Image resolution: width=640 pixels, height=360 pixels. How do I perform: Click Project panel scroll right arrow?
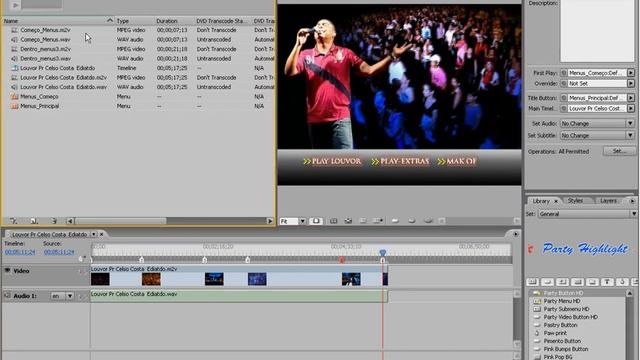(x=270, y=221)
